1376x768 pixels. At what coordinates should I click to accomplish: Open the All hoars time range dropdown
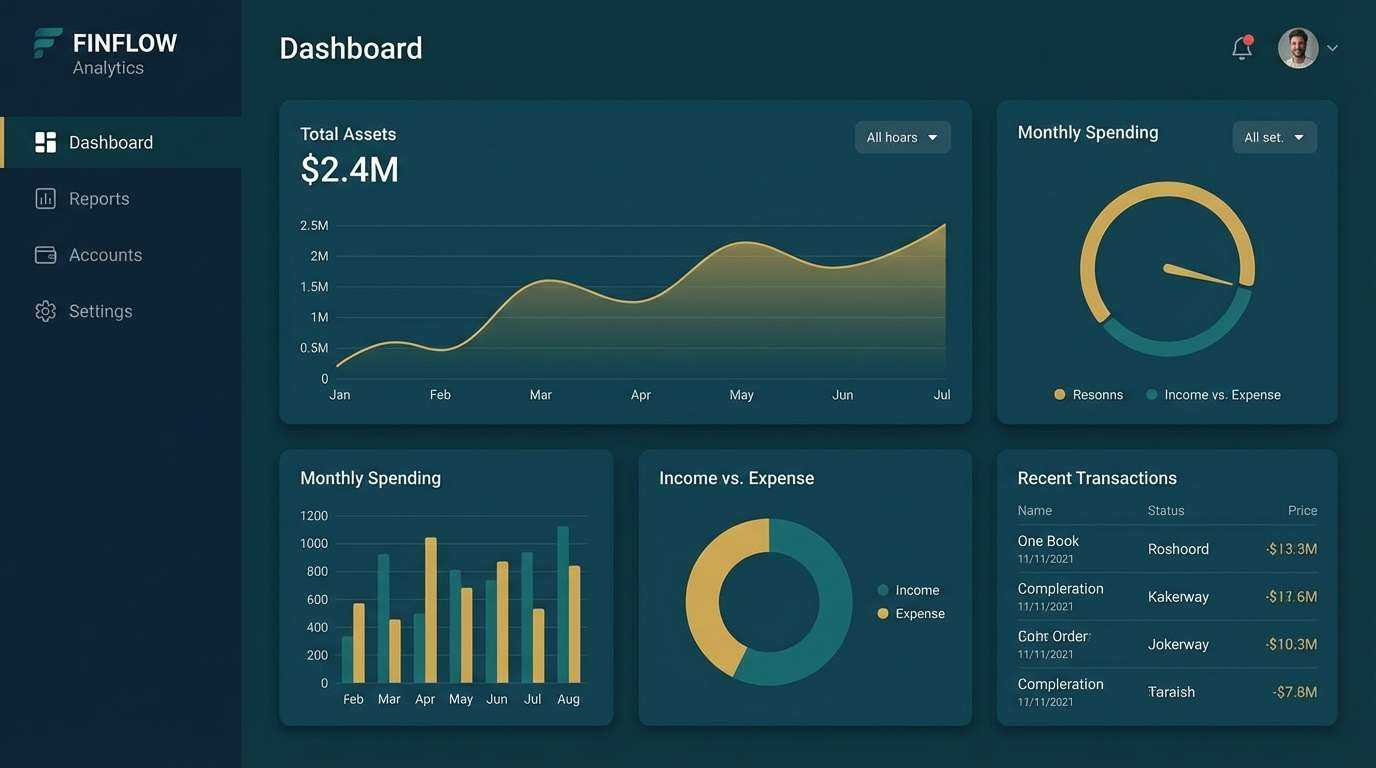pyautogui.click(x=902, y=137)
